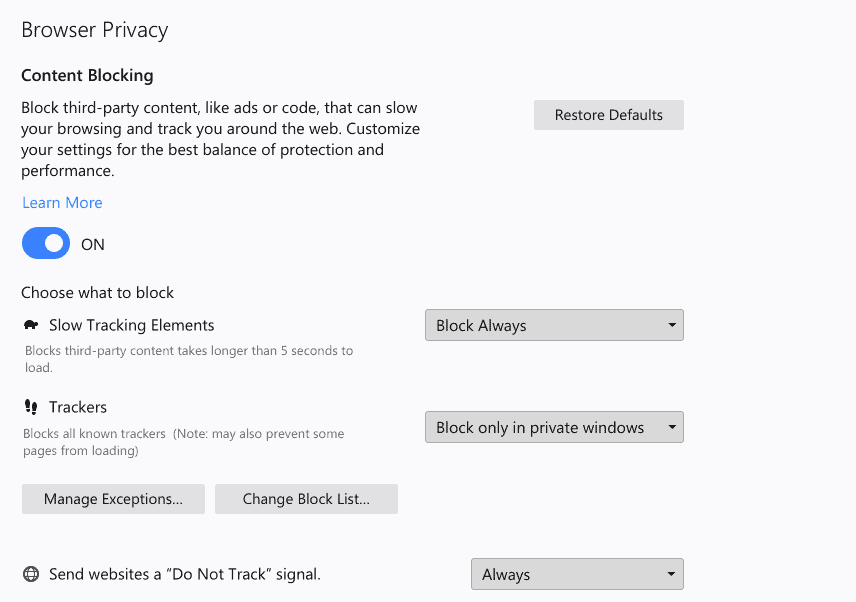856x602 pixels.
Task: Open the Do Not Track "Always" dropdown
Action: click(x=577, y=574)
